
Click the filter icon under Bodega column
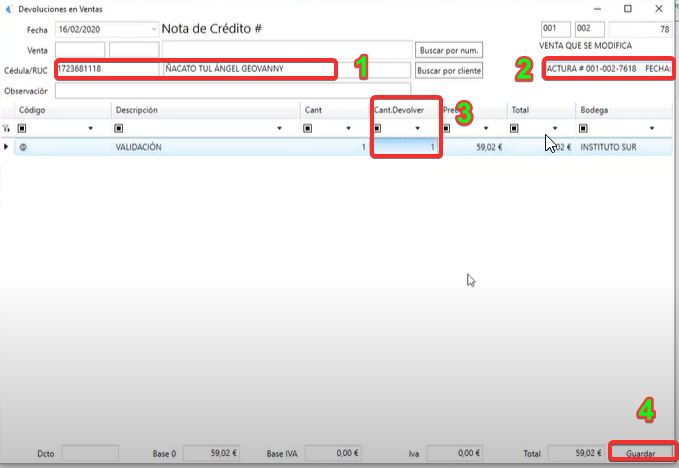click(582, 128)
